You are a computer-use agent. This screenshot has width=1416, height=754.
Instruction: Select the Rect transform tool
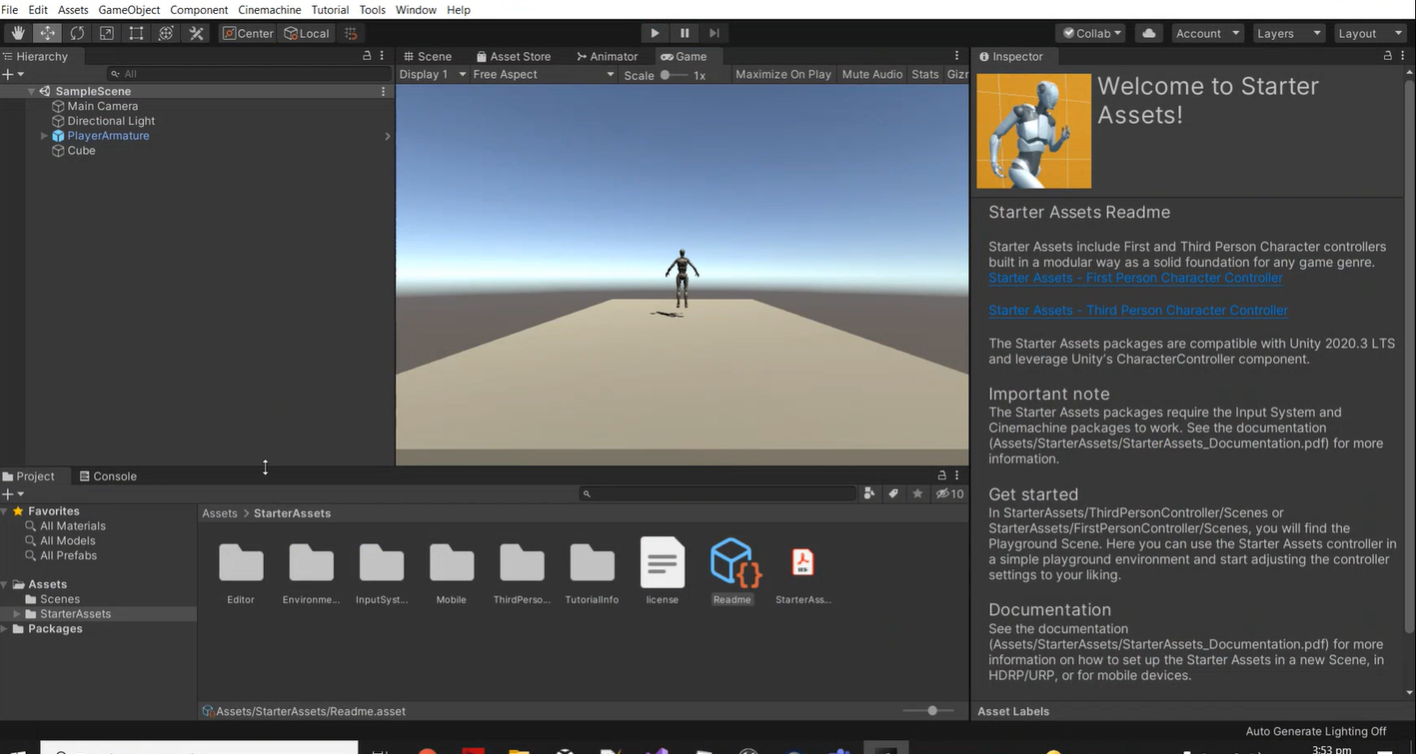(x=136, y=33)
